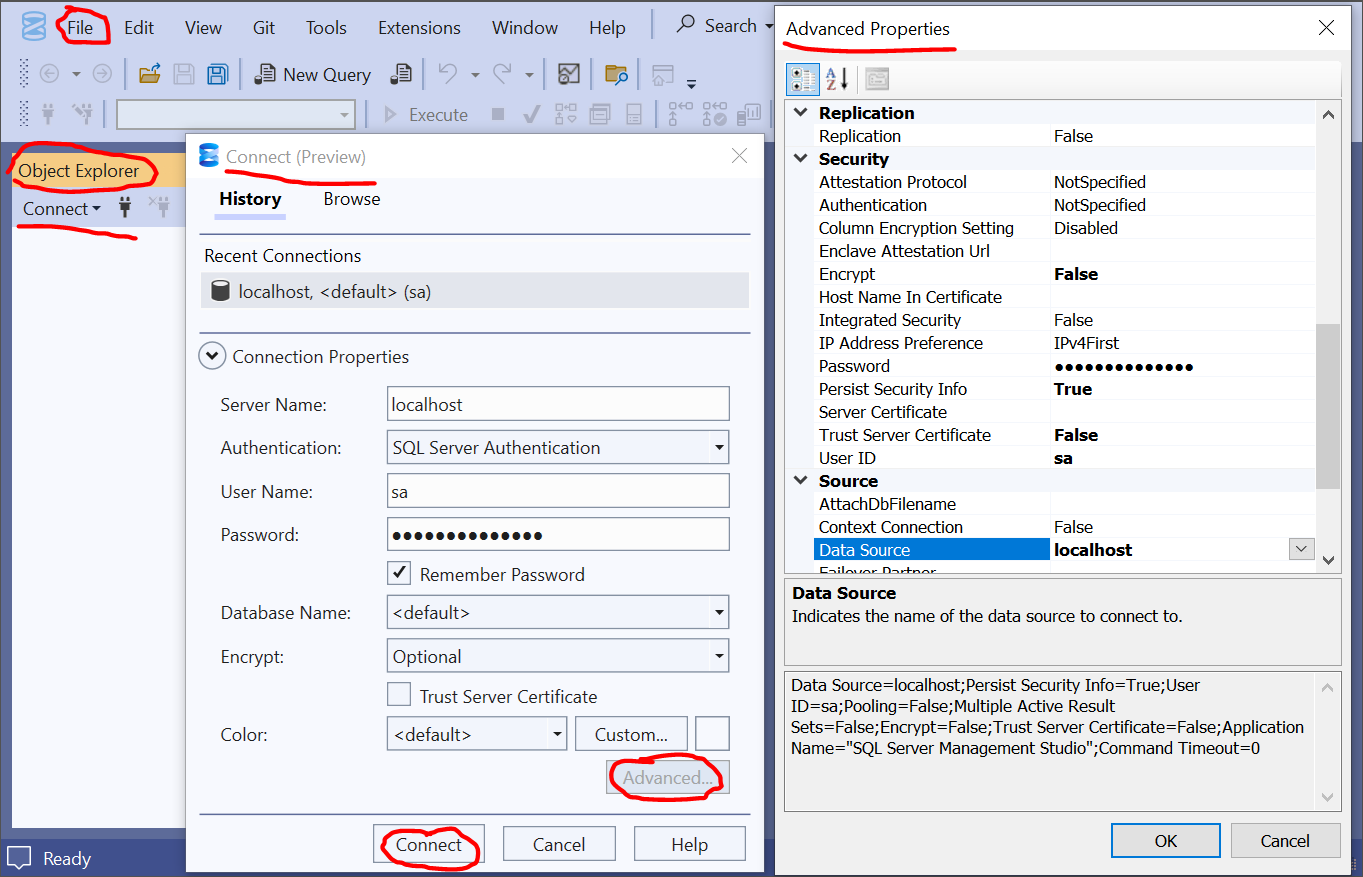Open the Authentication dropdown
The image size is (1363, 877).
pos(718,448)
